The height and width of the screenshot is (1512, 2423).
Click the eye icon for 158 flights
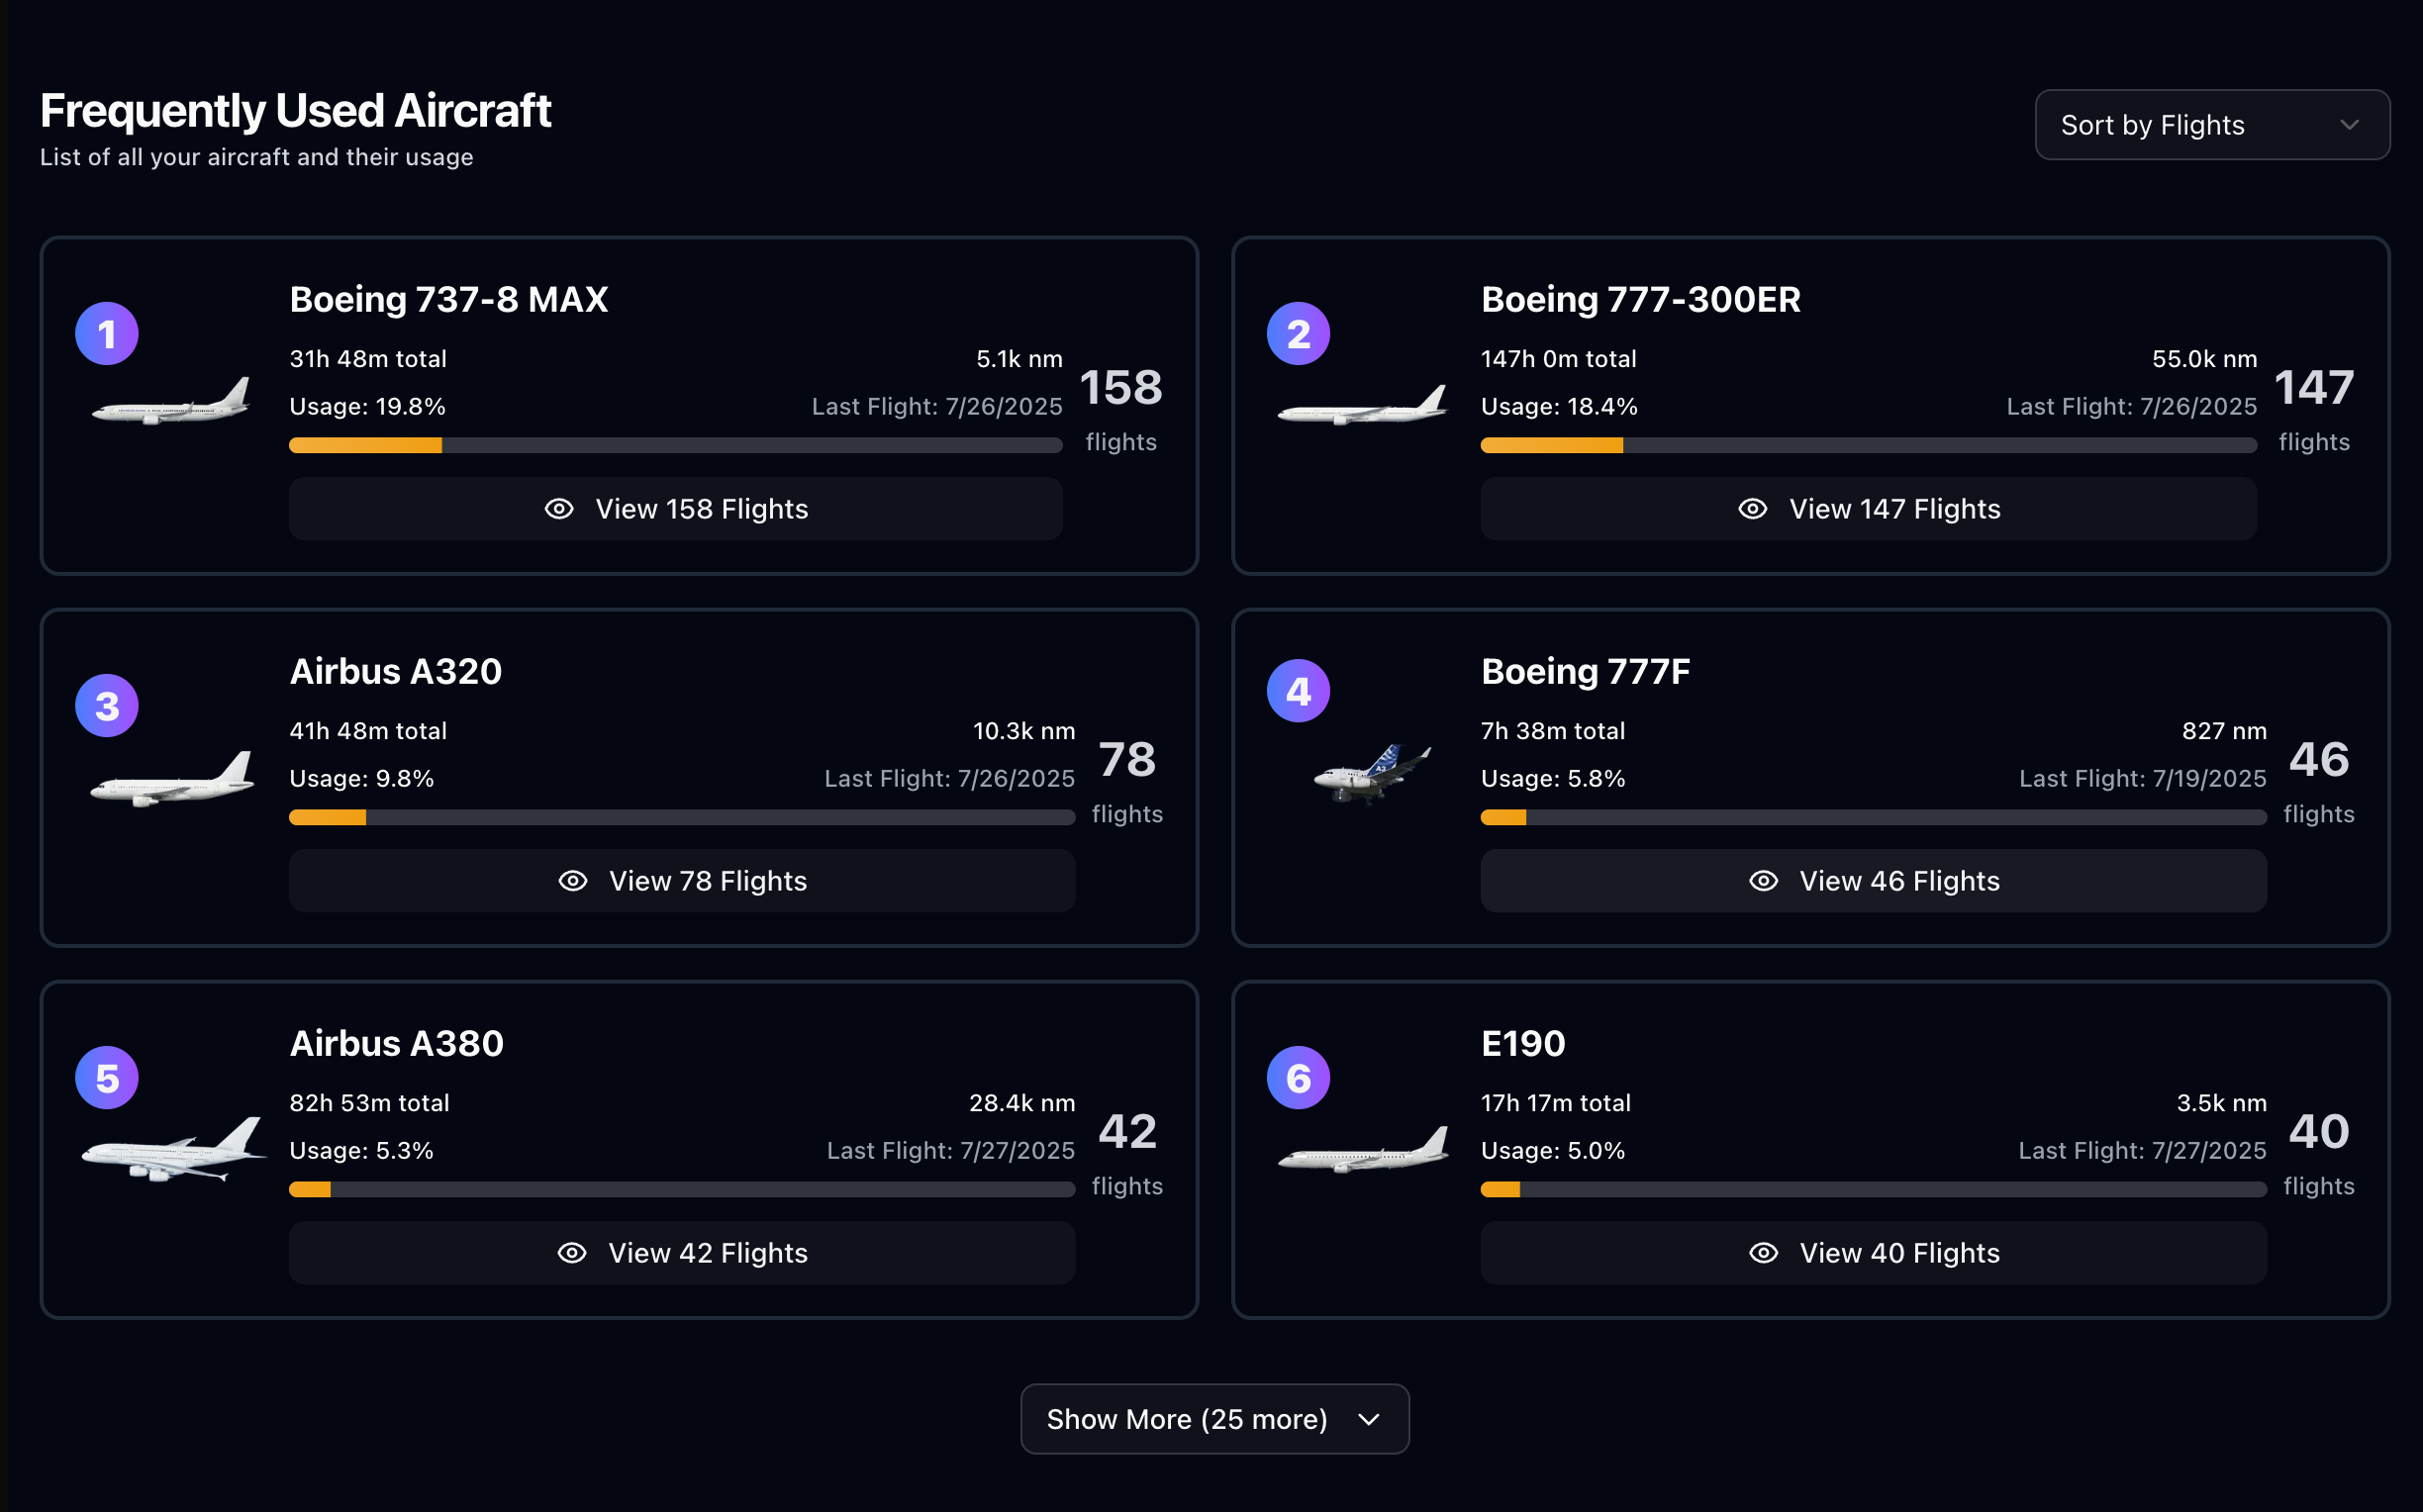pos(559,509)
